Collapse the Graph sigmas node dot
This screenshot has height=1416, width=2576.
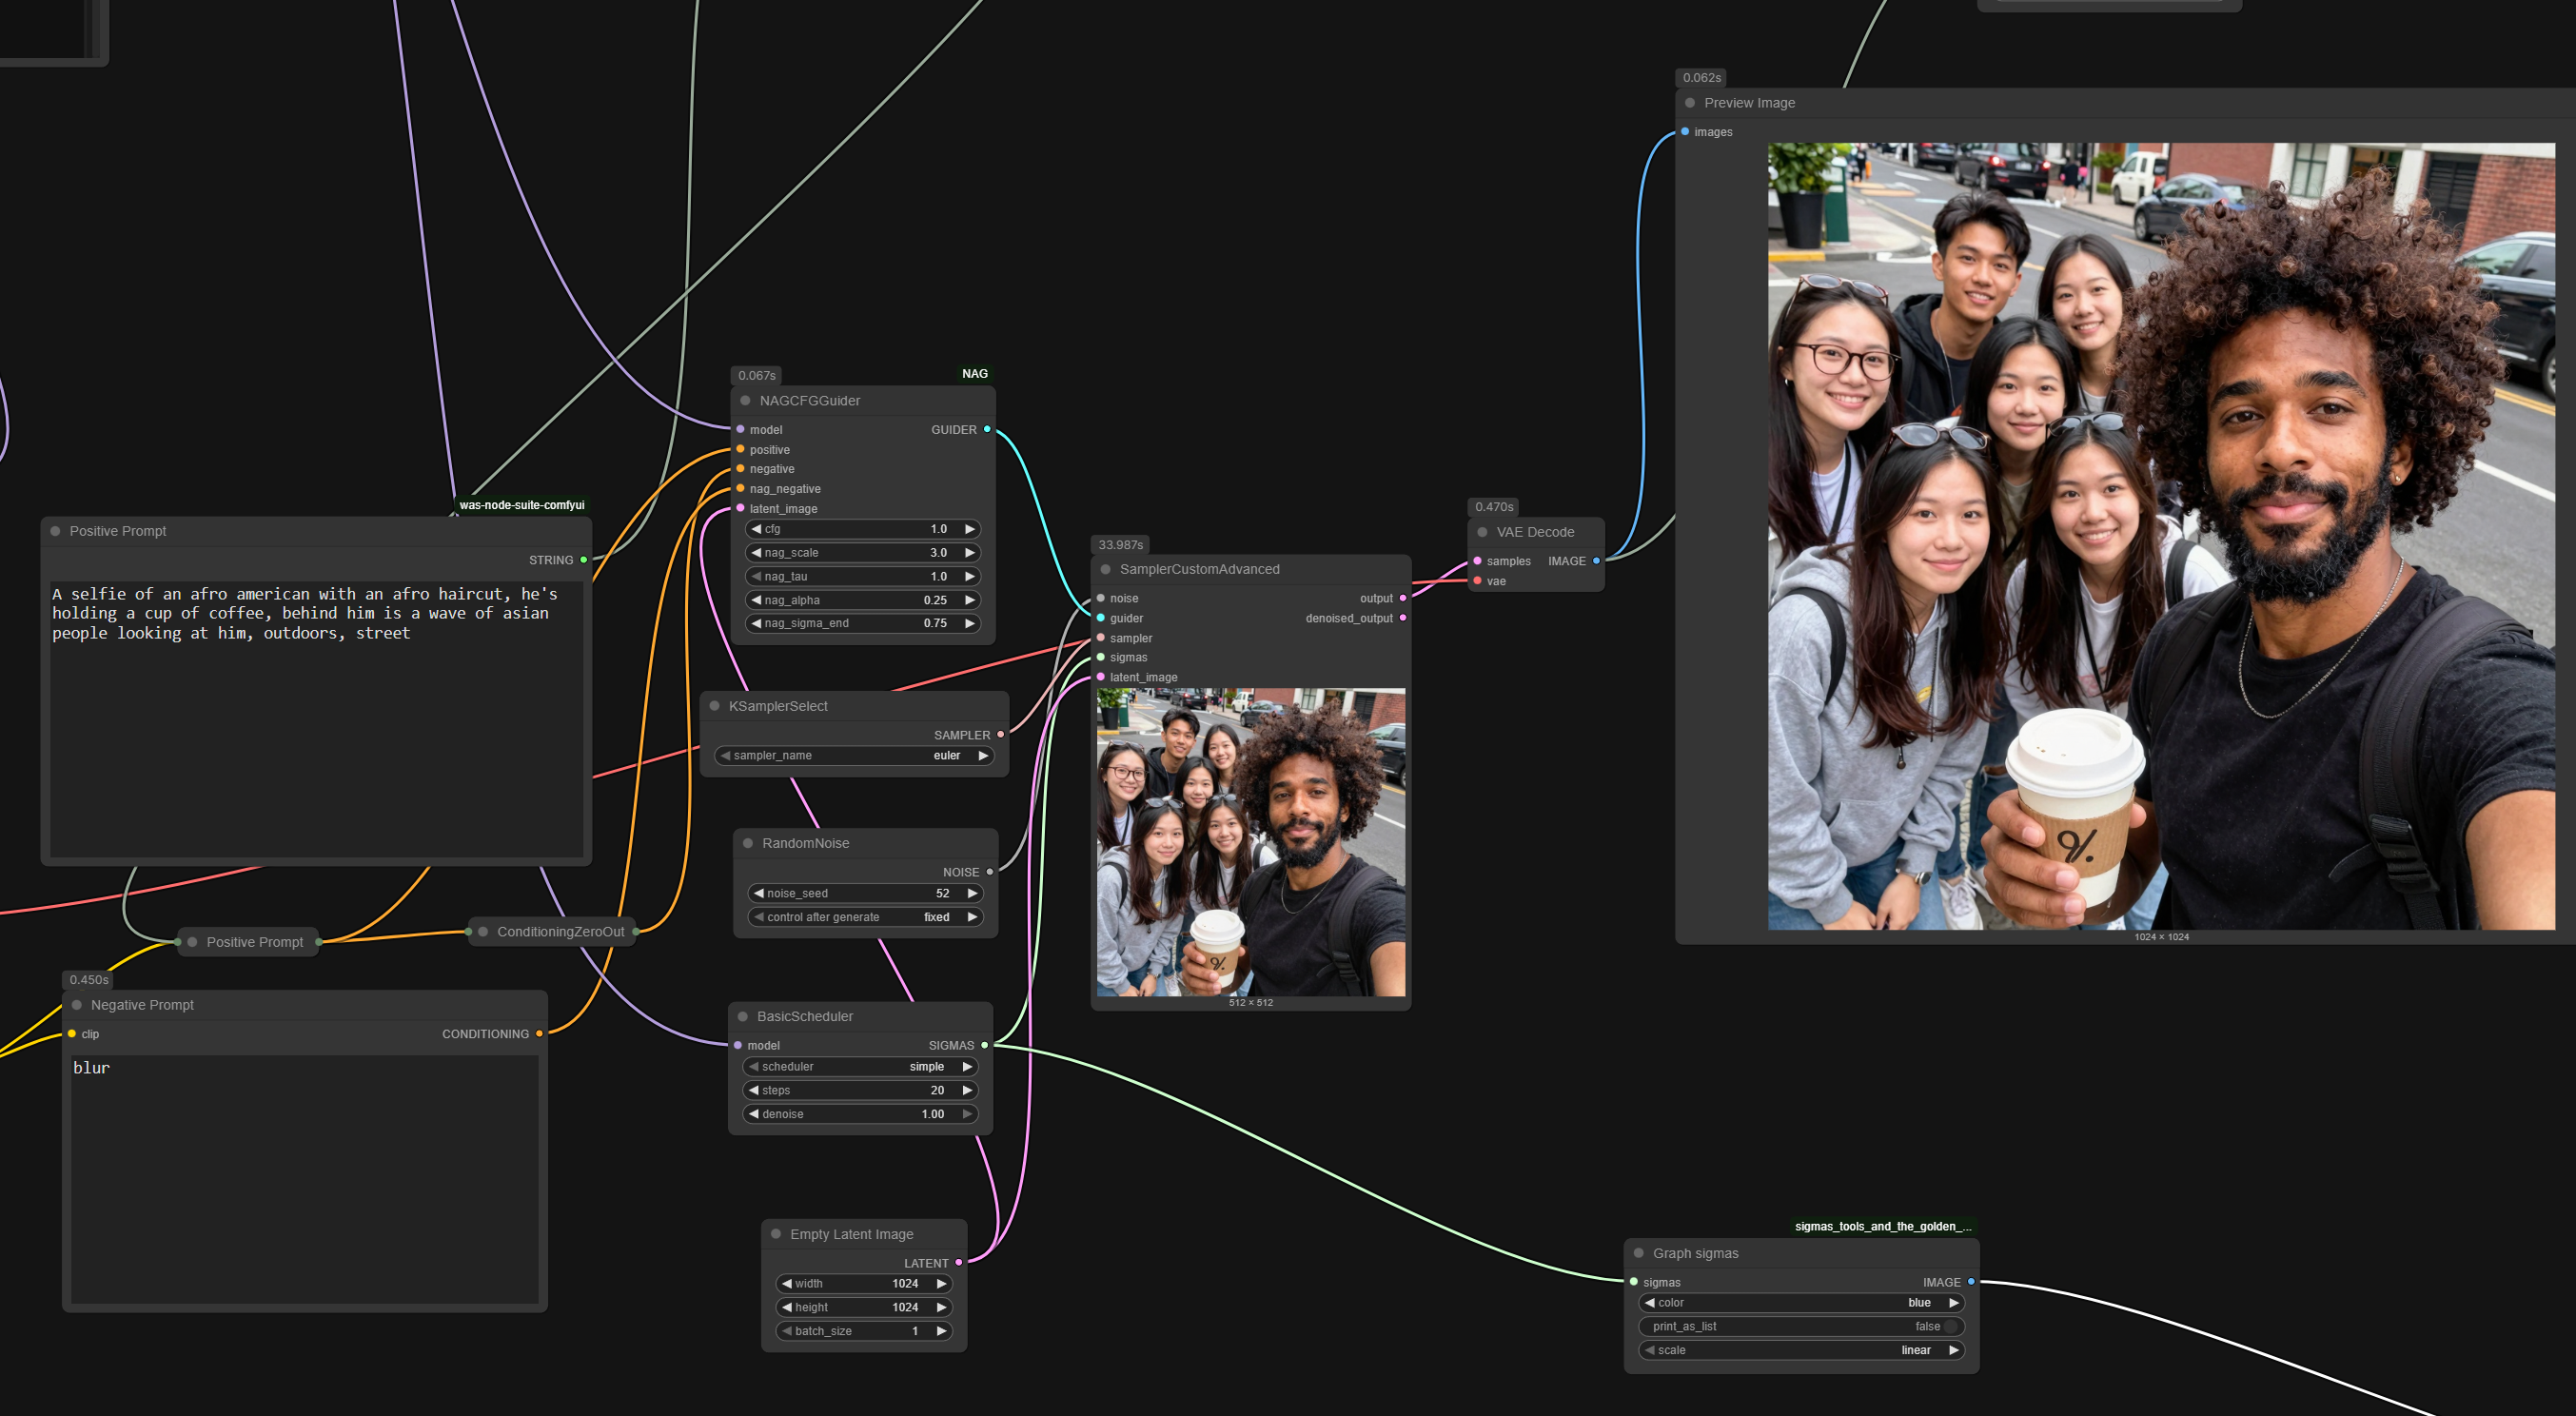(1639, 1253)
